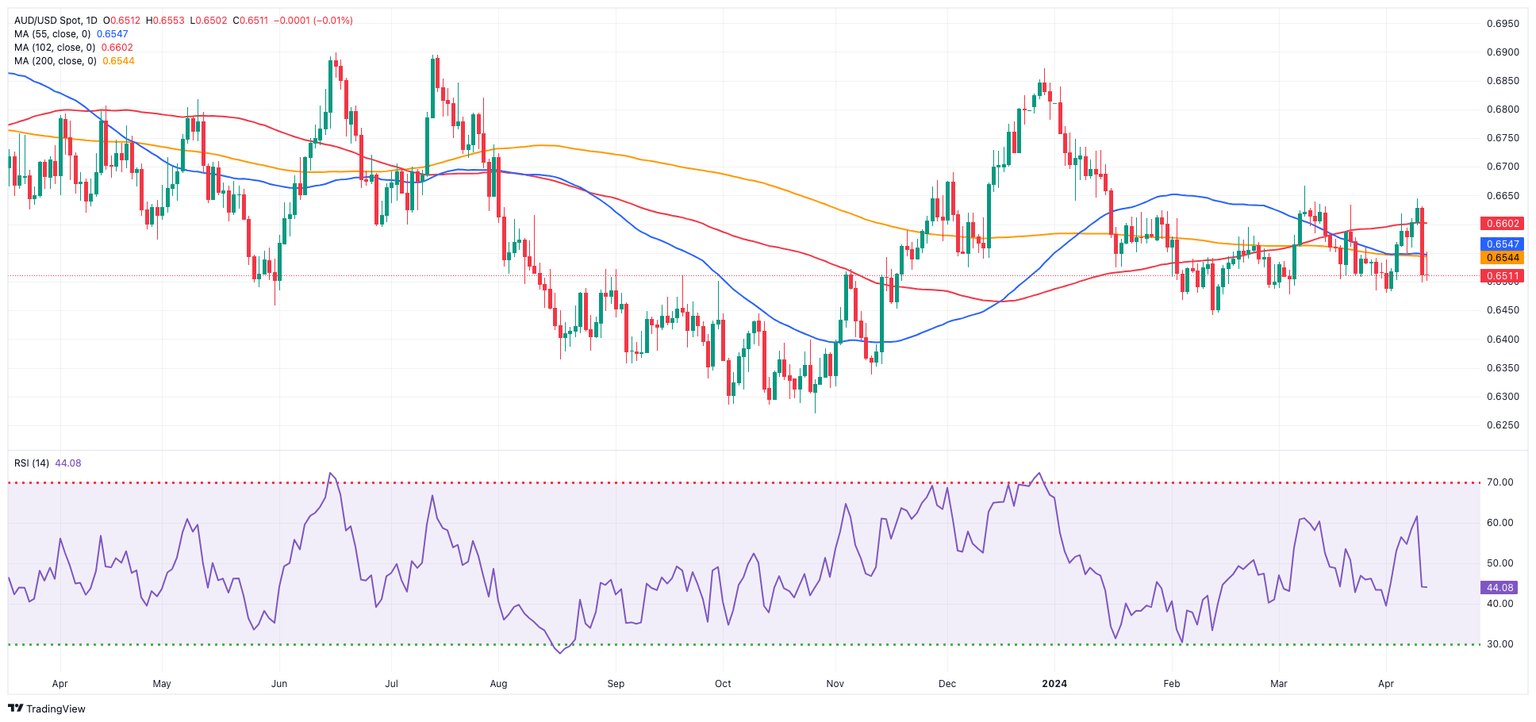Click the 0.6400 price axis label
Screen dimensions: 1536x722
[x=1503, y=340]
